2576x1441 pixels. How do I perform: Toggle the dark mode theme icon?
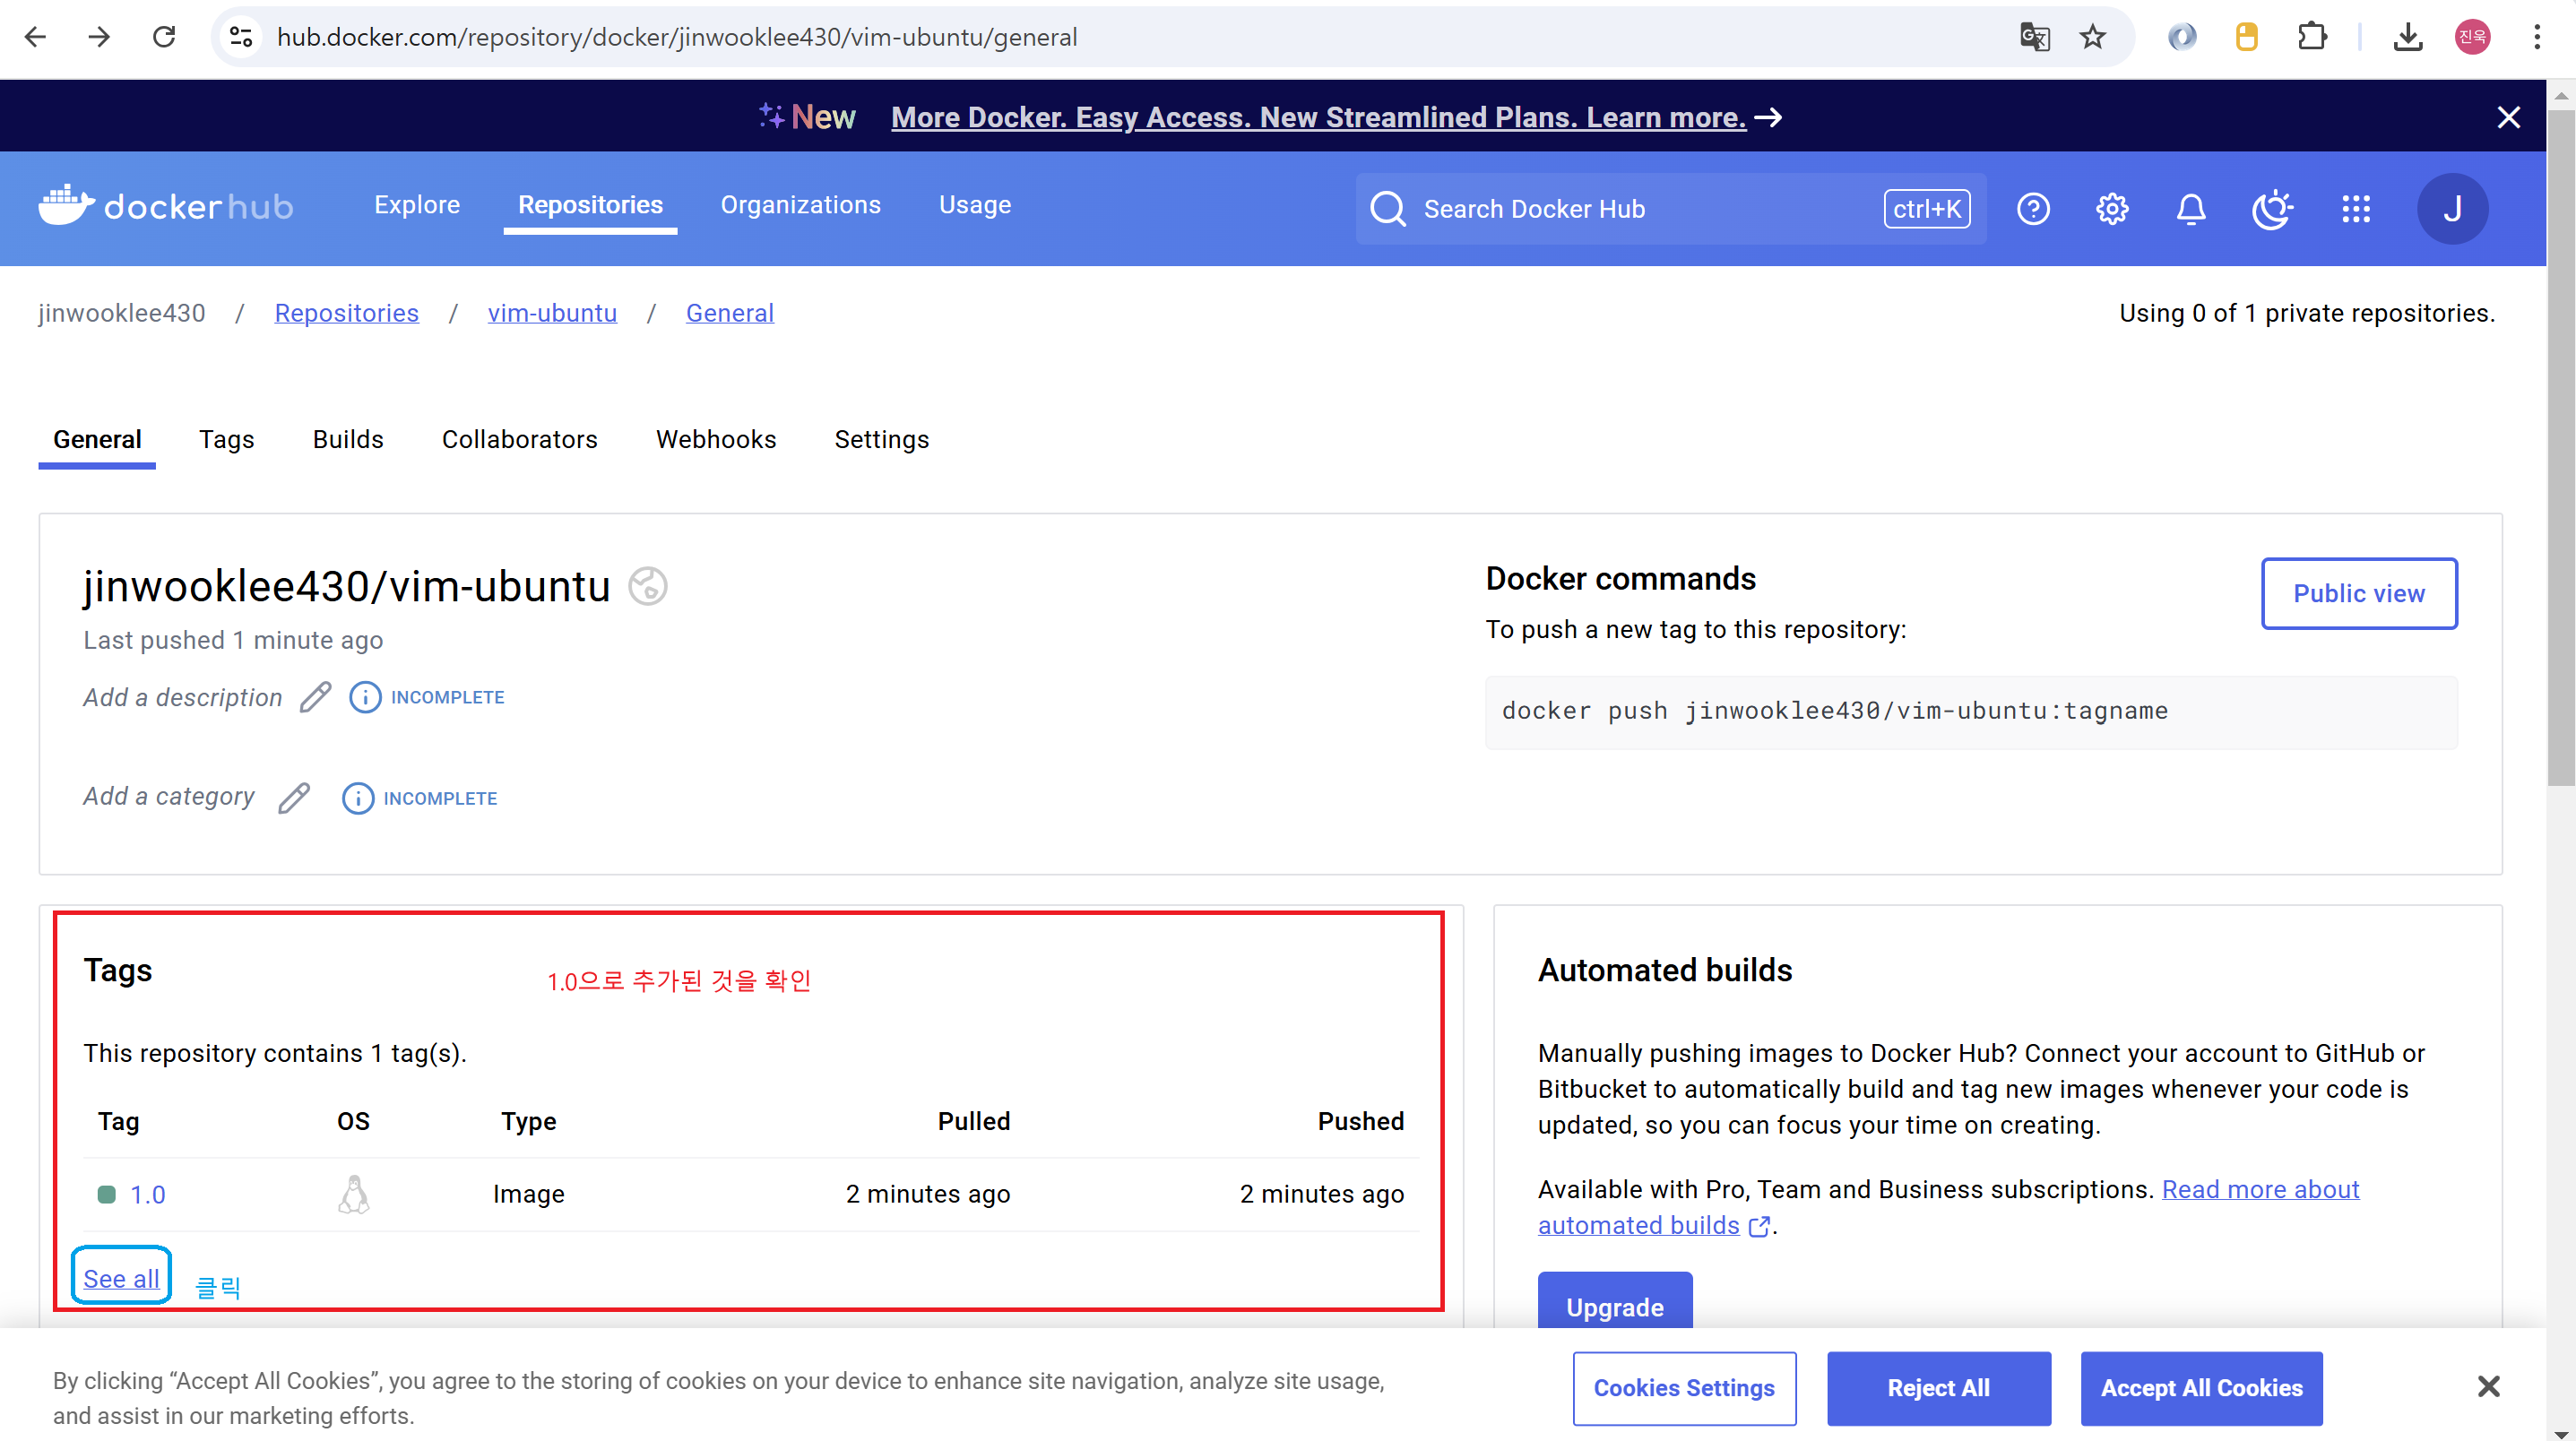point(2271,209)
